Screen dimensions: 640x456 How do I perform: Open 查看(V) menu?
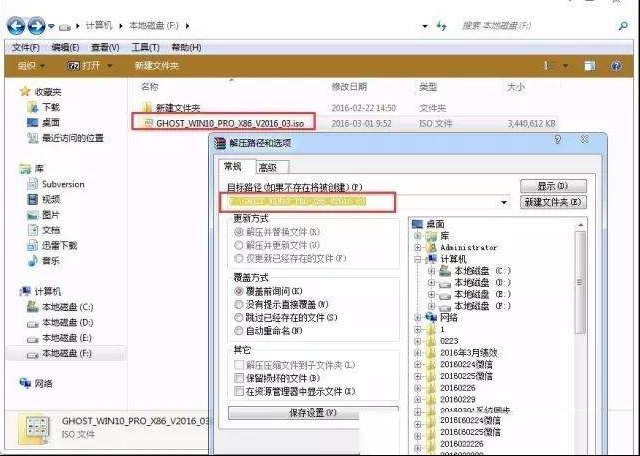coord(105,47)
